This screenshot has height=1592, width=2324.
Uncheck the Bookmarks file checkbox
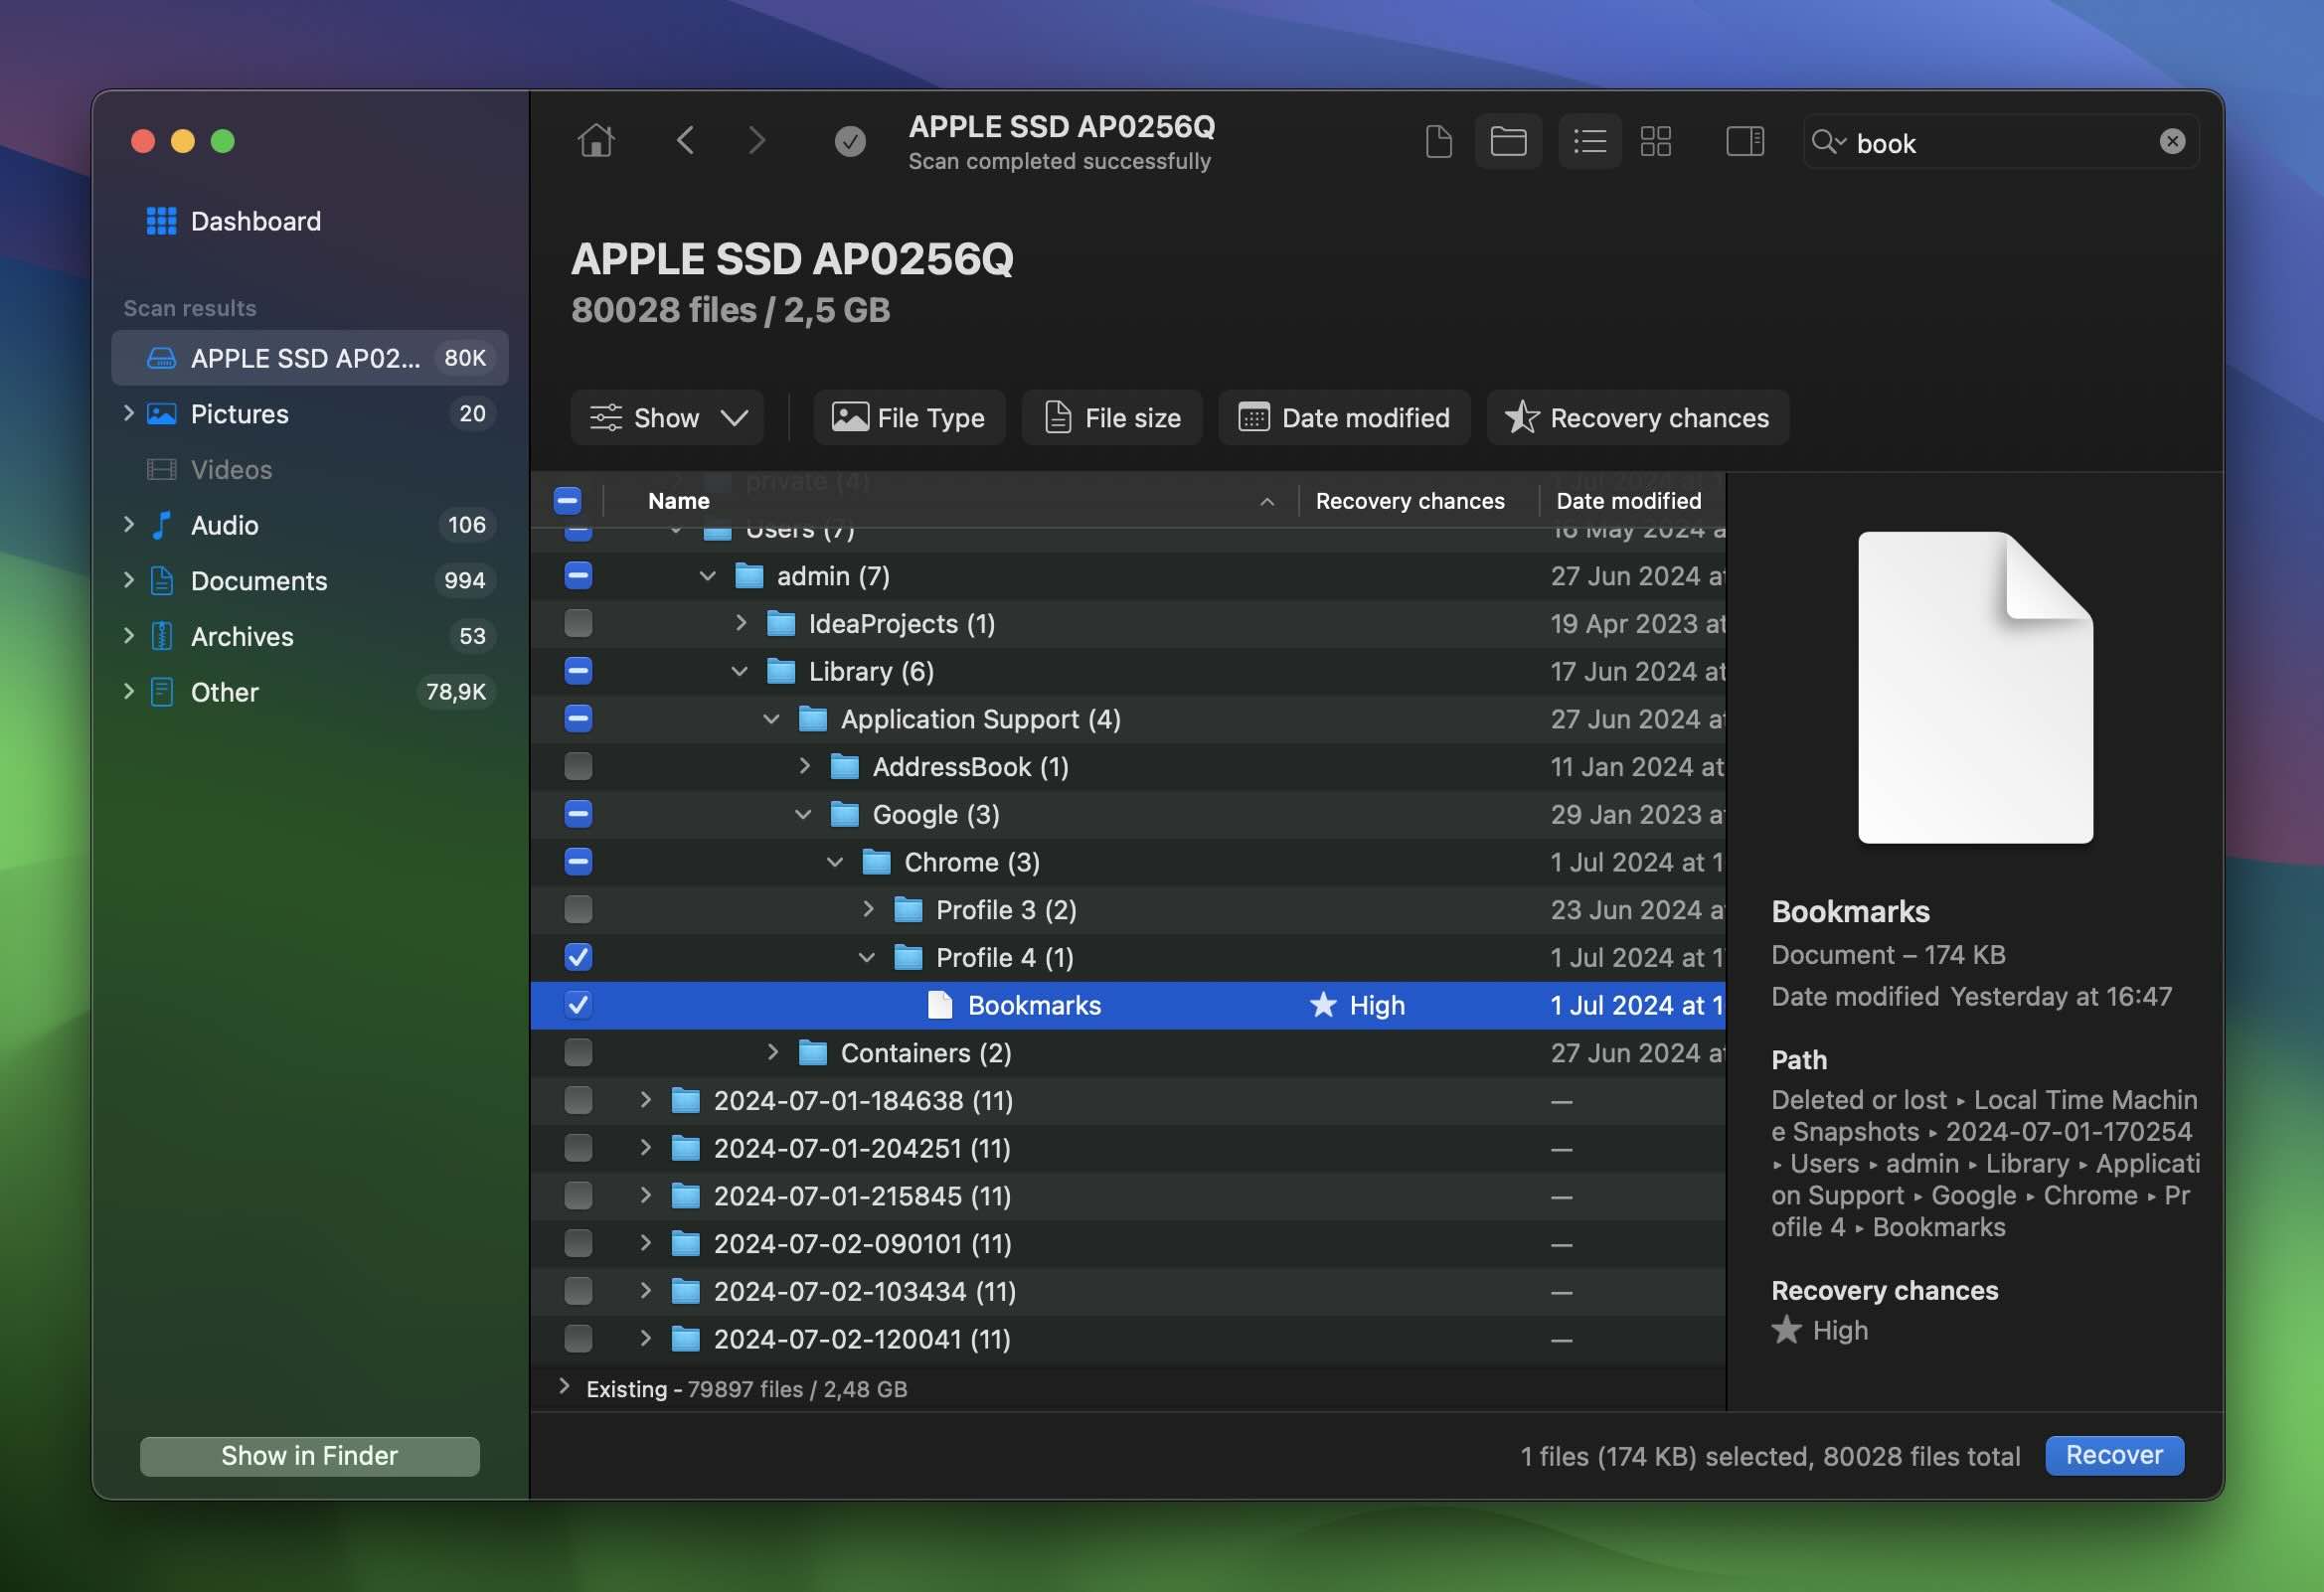tap(578, 1005)
